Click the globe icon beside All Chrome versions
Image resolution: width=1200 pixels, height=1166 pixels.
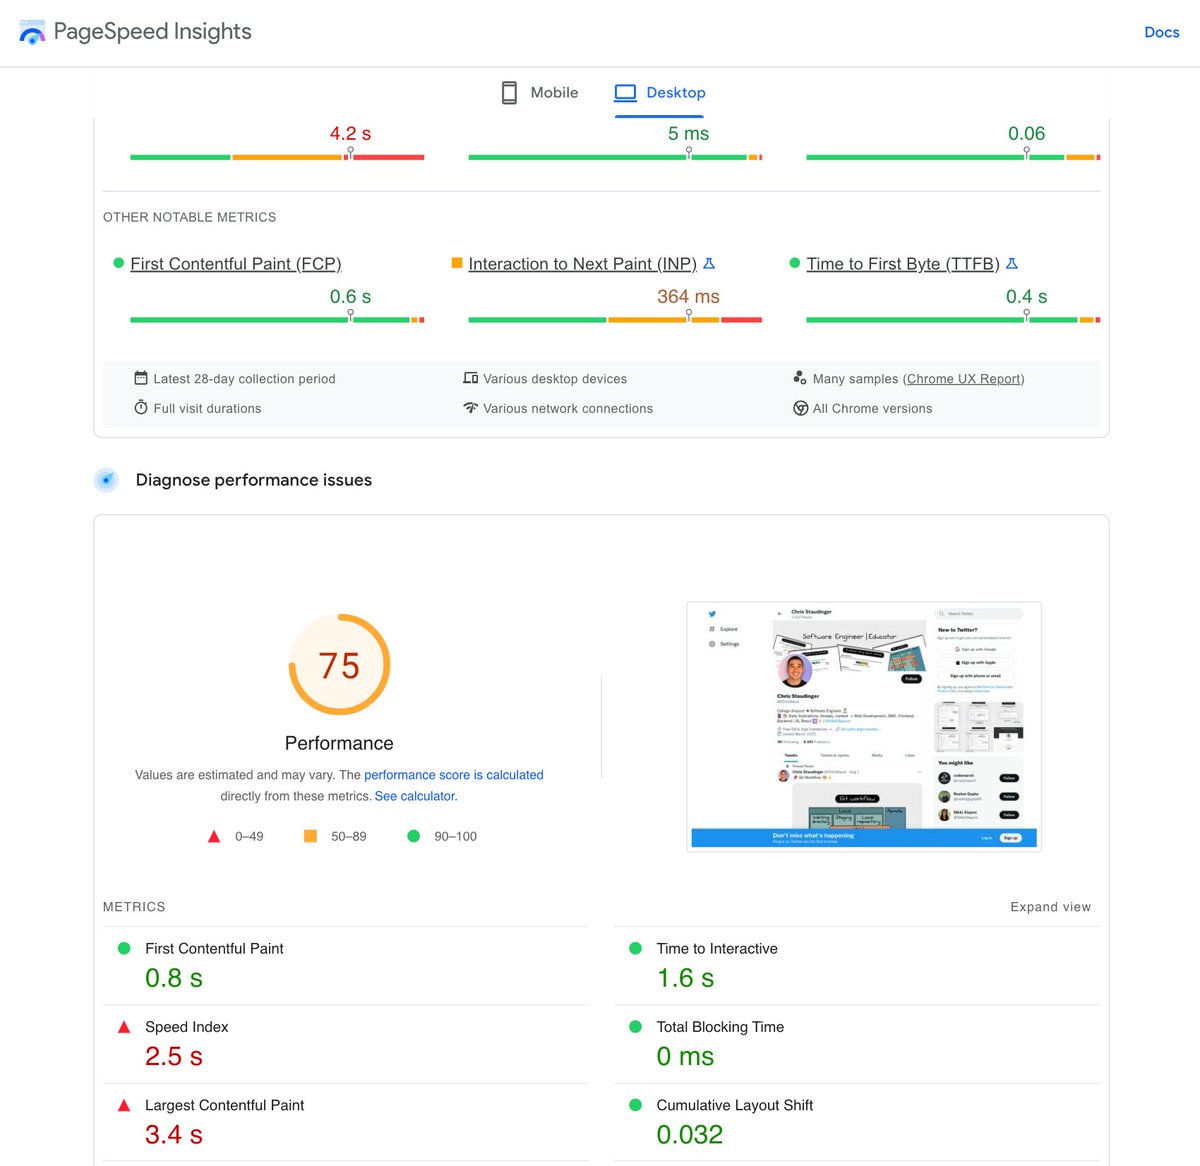(x=801, y=408)
